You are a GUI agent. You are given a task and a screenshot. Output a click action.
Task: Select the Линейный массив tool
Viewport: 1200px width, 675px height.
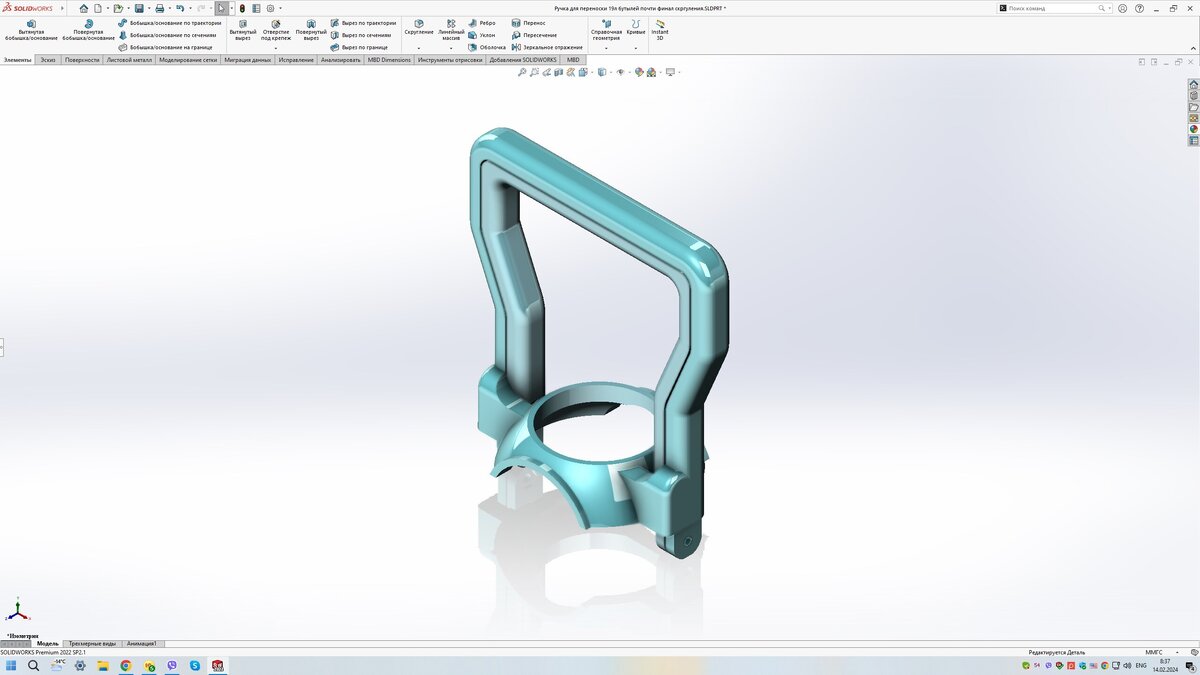451,29
